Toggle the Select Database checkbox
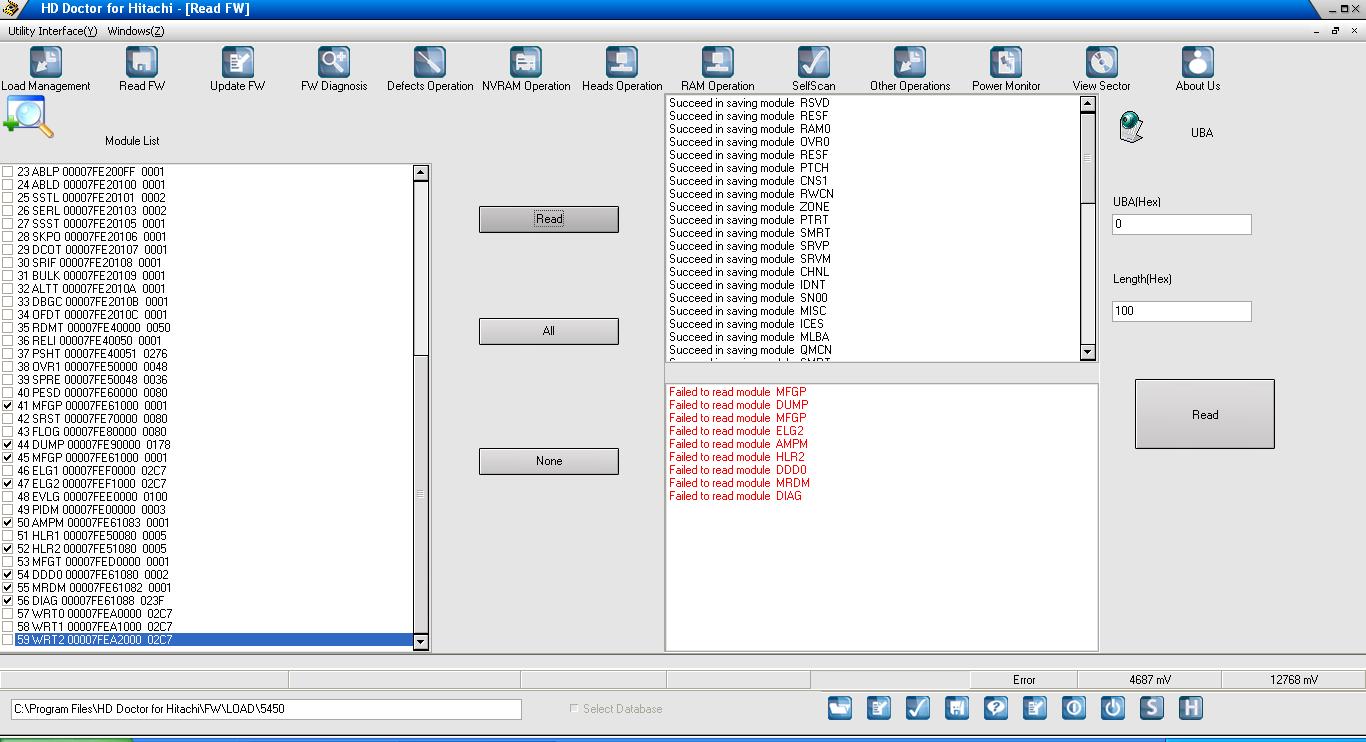Screen dimensions: 1366x742 (574, 708)
